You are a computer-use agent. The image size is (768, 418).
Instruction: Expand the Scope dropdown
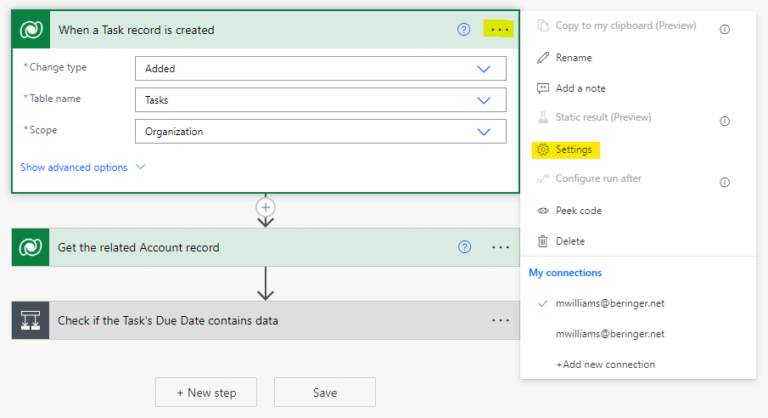[x=484, y=131]
